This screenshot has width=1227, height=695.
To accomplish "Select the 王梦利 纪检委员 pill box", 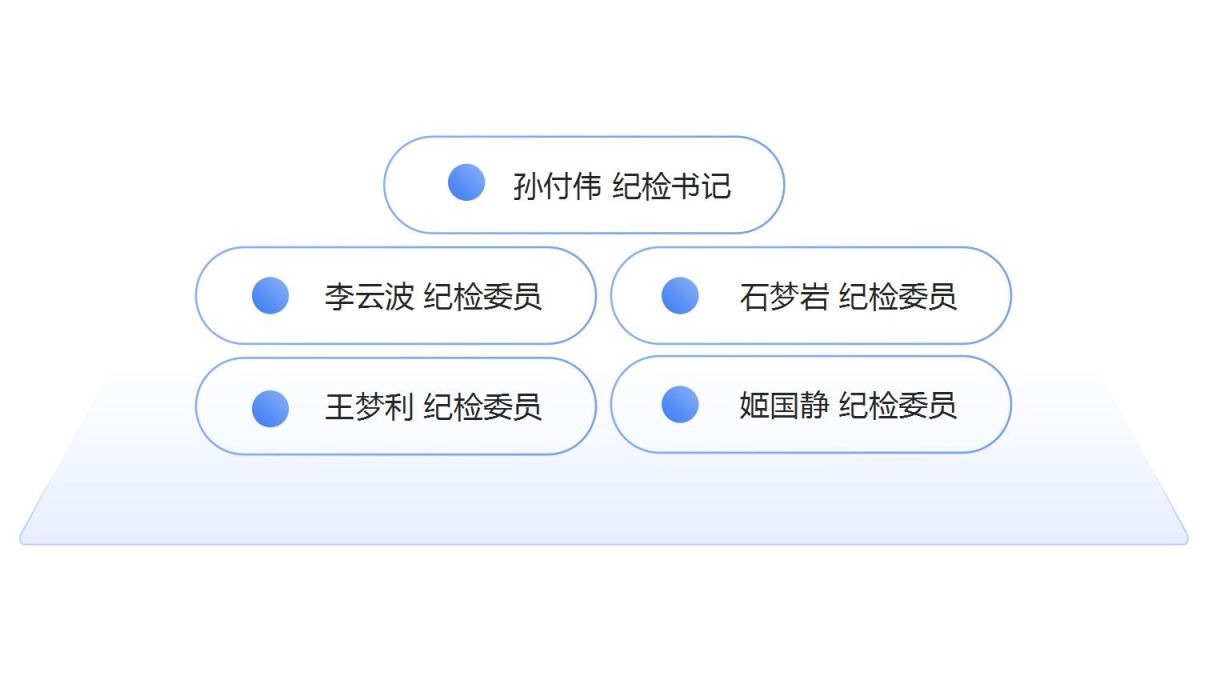I will pos(396,406).
